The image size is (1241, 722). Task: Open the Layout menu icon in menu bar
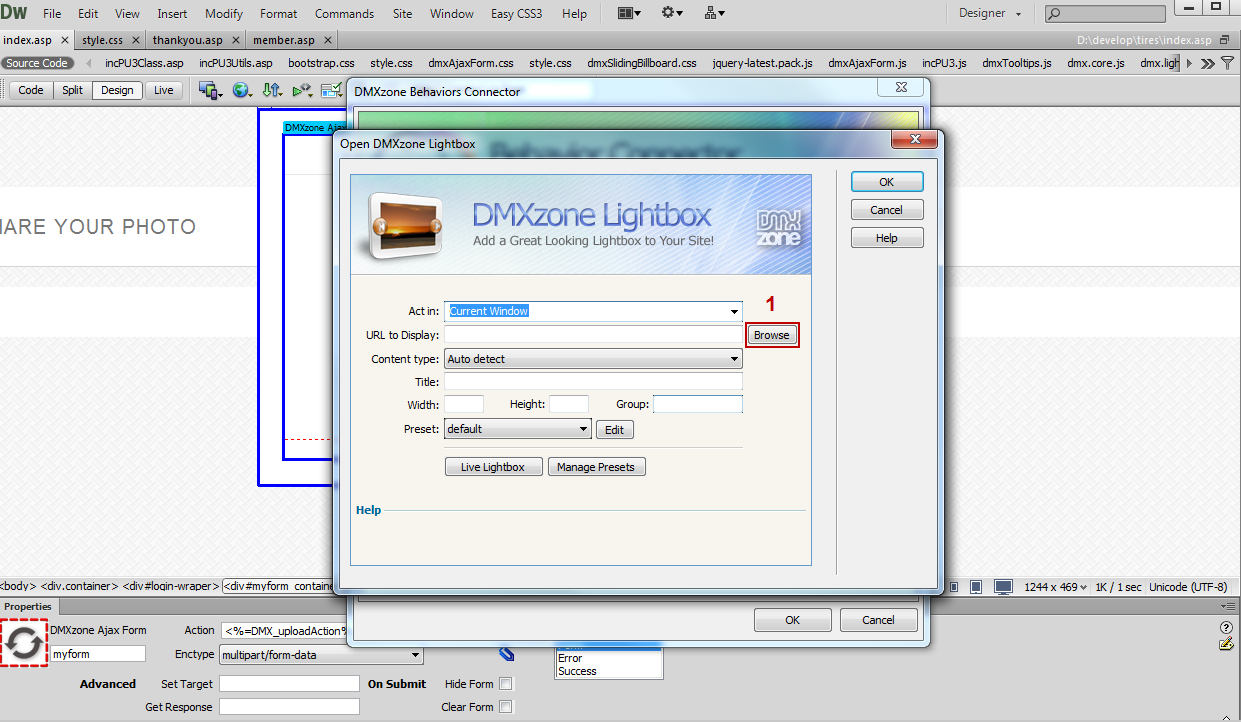629,13
